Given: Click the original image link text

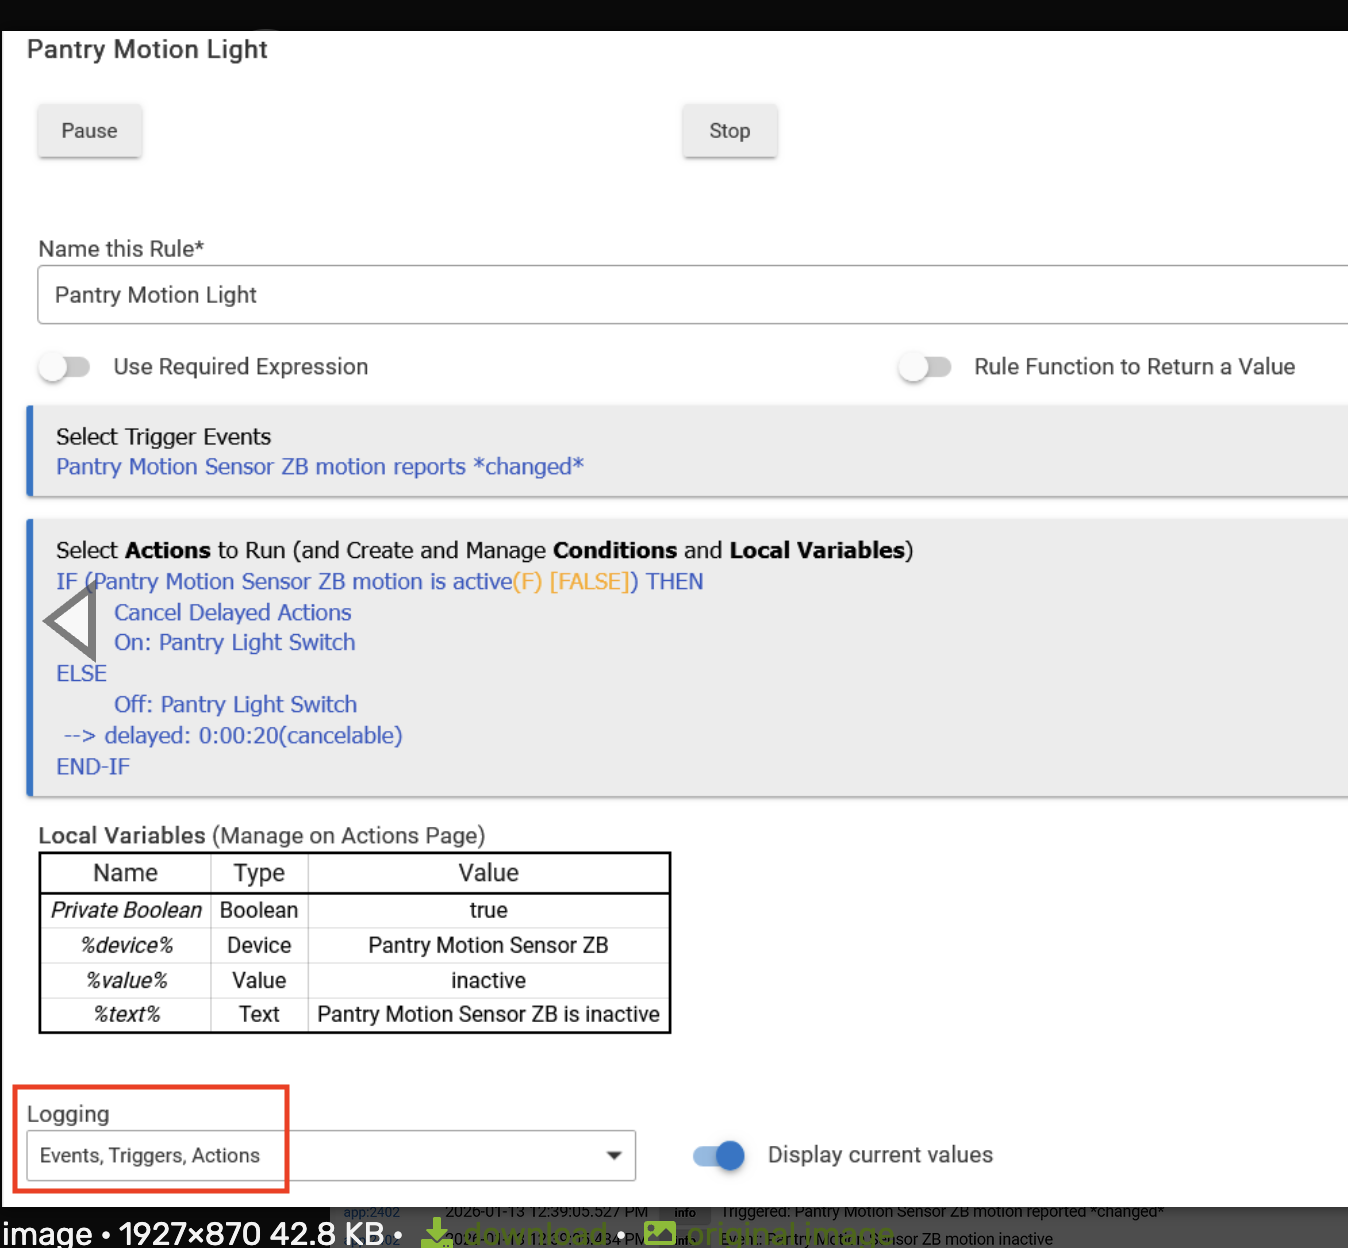Looking at the screenshot, I should (790, 1233).
